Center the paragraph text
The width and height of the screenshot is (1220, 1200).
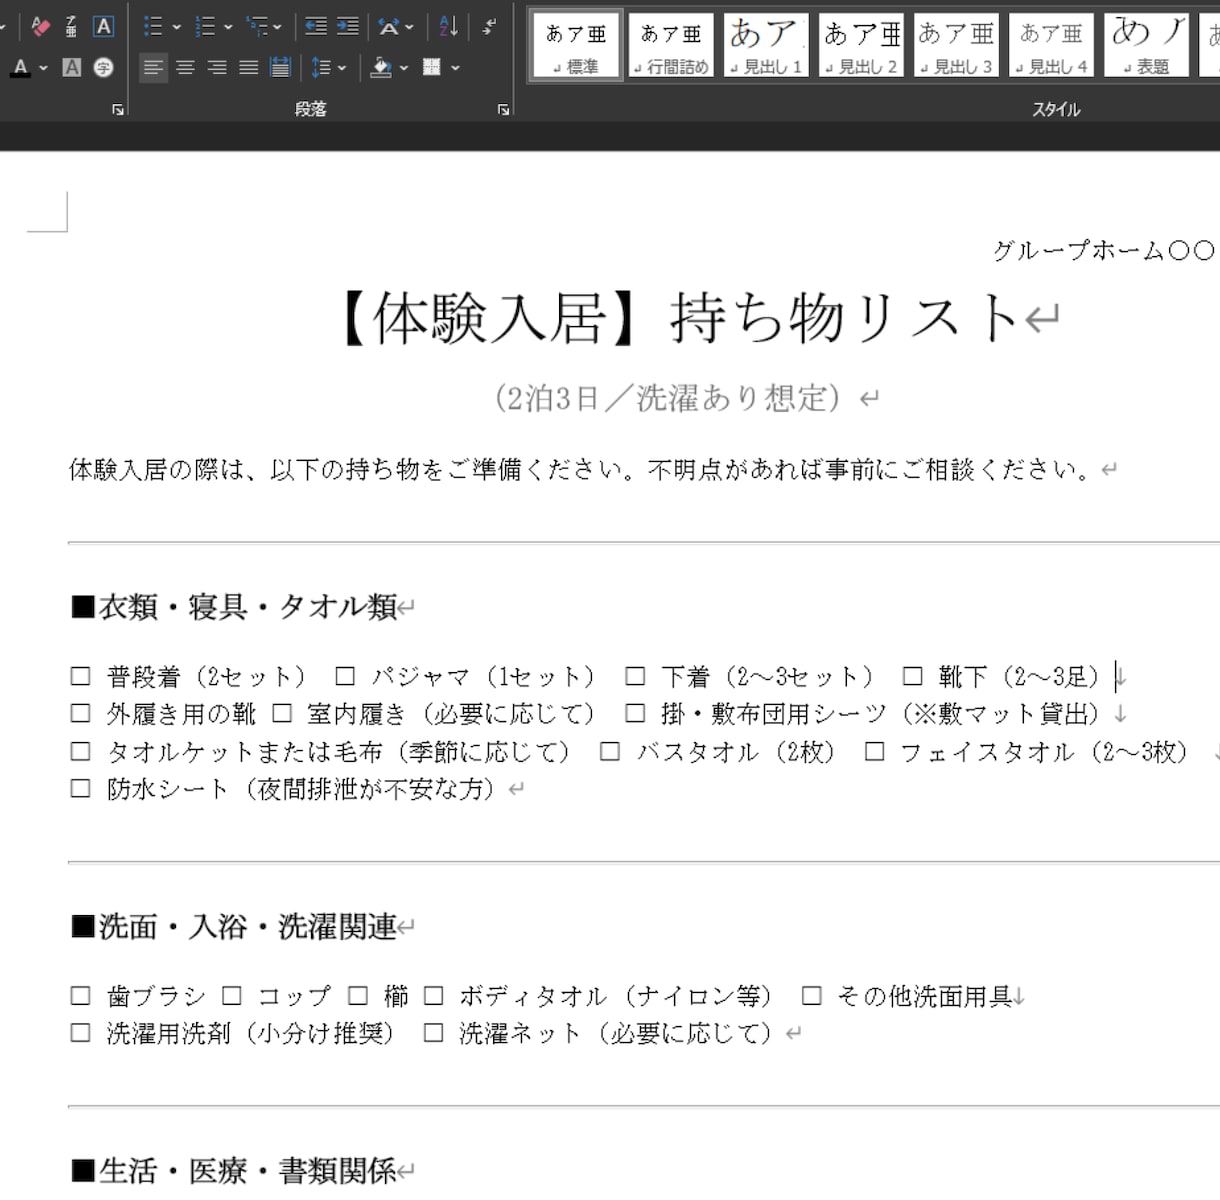tap(185, 68)
